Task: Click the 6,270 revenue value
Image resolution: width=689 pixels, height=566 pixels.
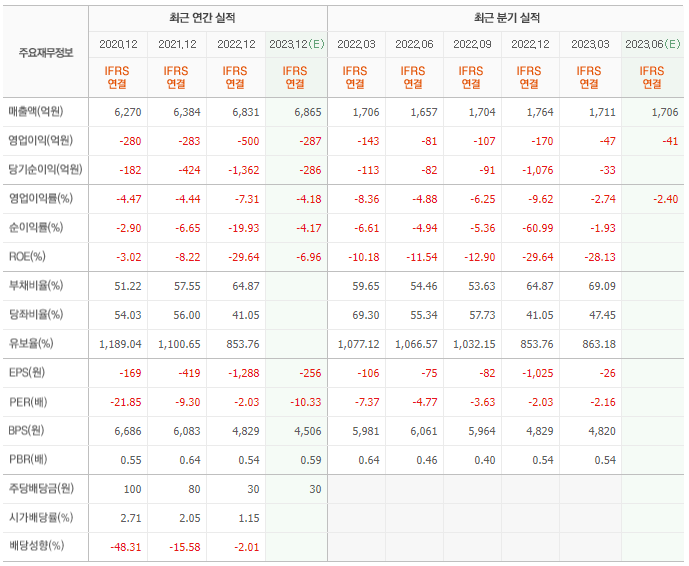Action: pyautogui.click(x=128, y=112)
